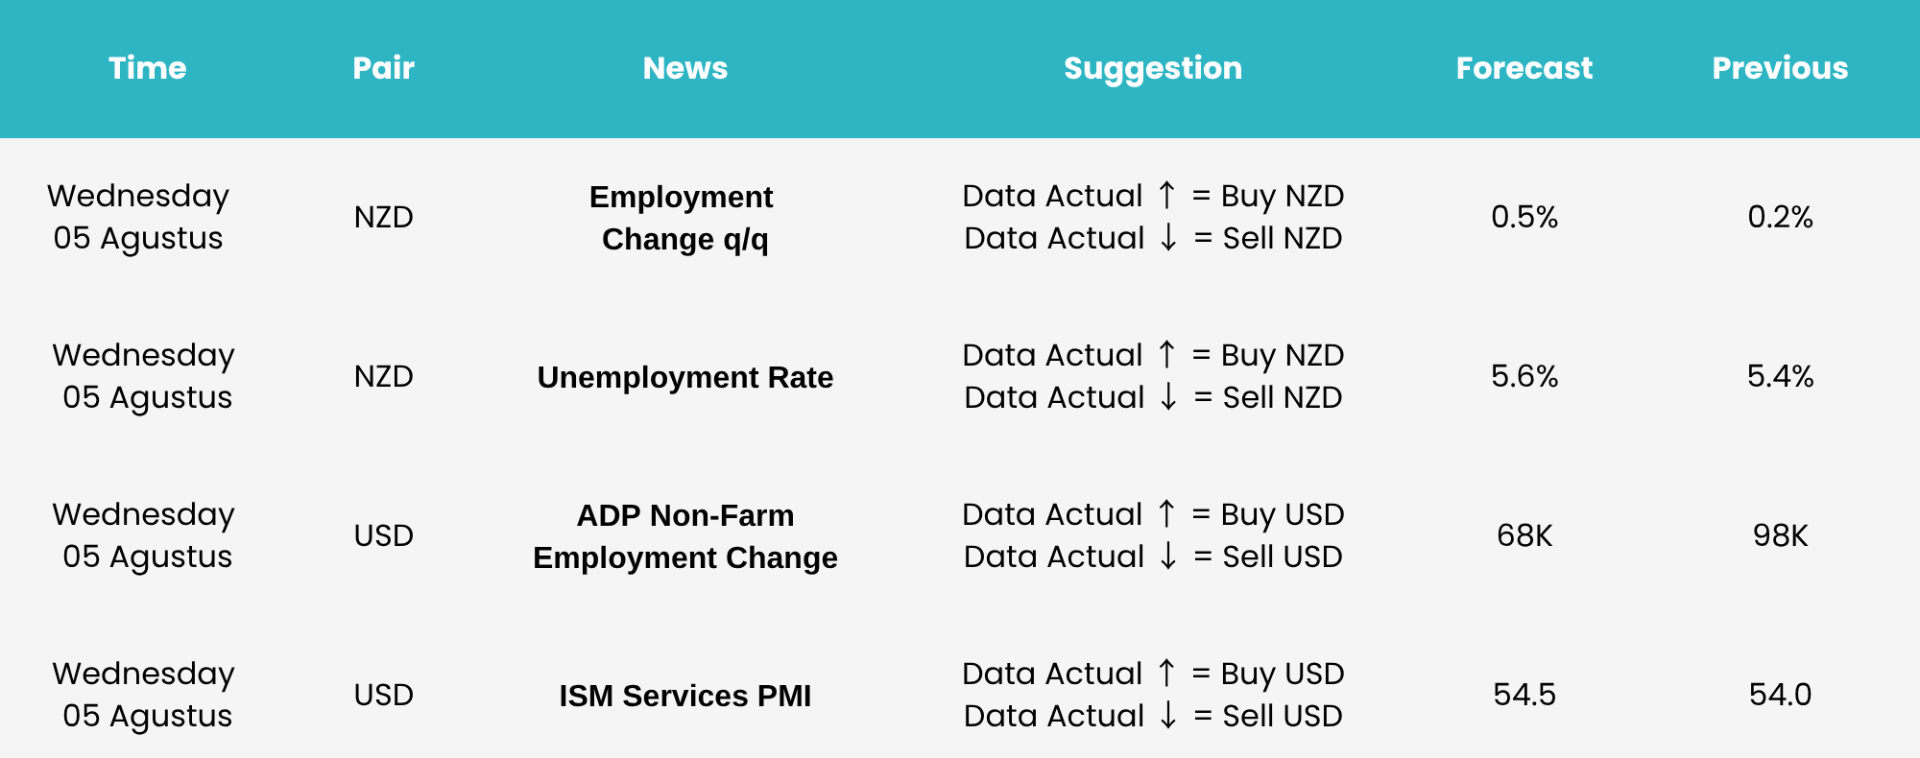Click the Pair column header
The image size is (1920, 758).
pyautogui.click(x=383, y=68)
